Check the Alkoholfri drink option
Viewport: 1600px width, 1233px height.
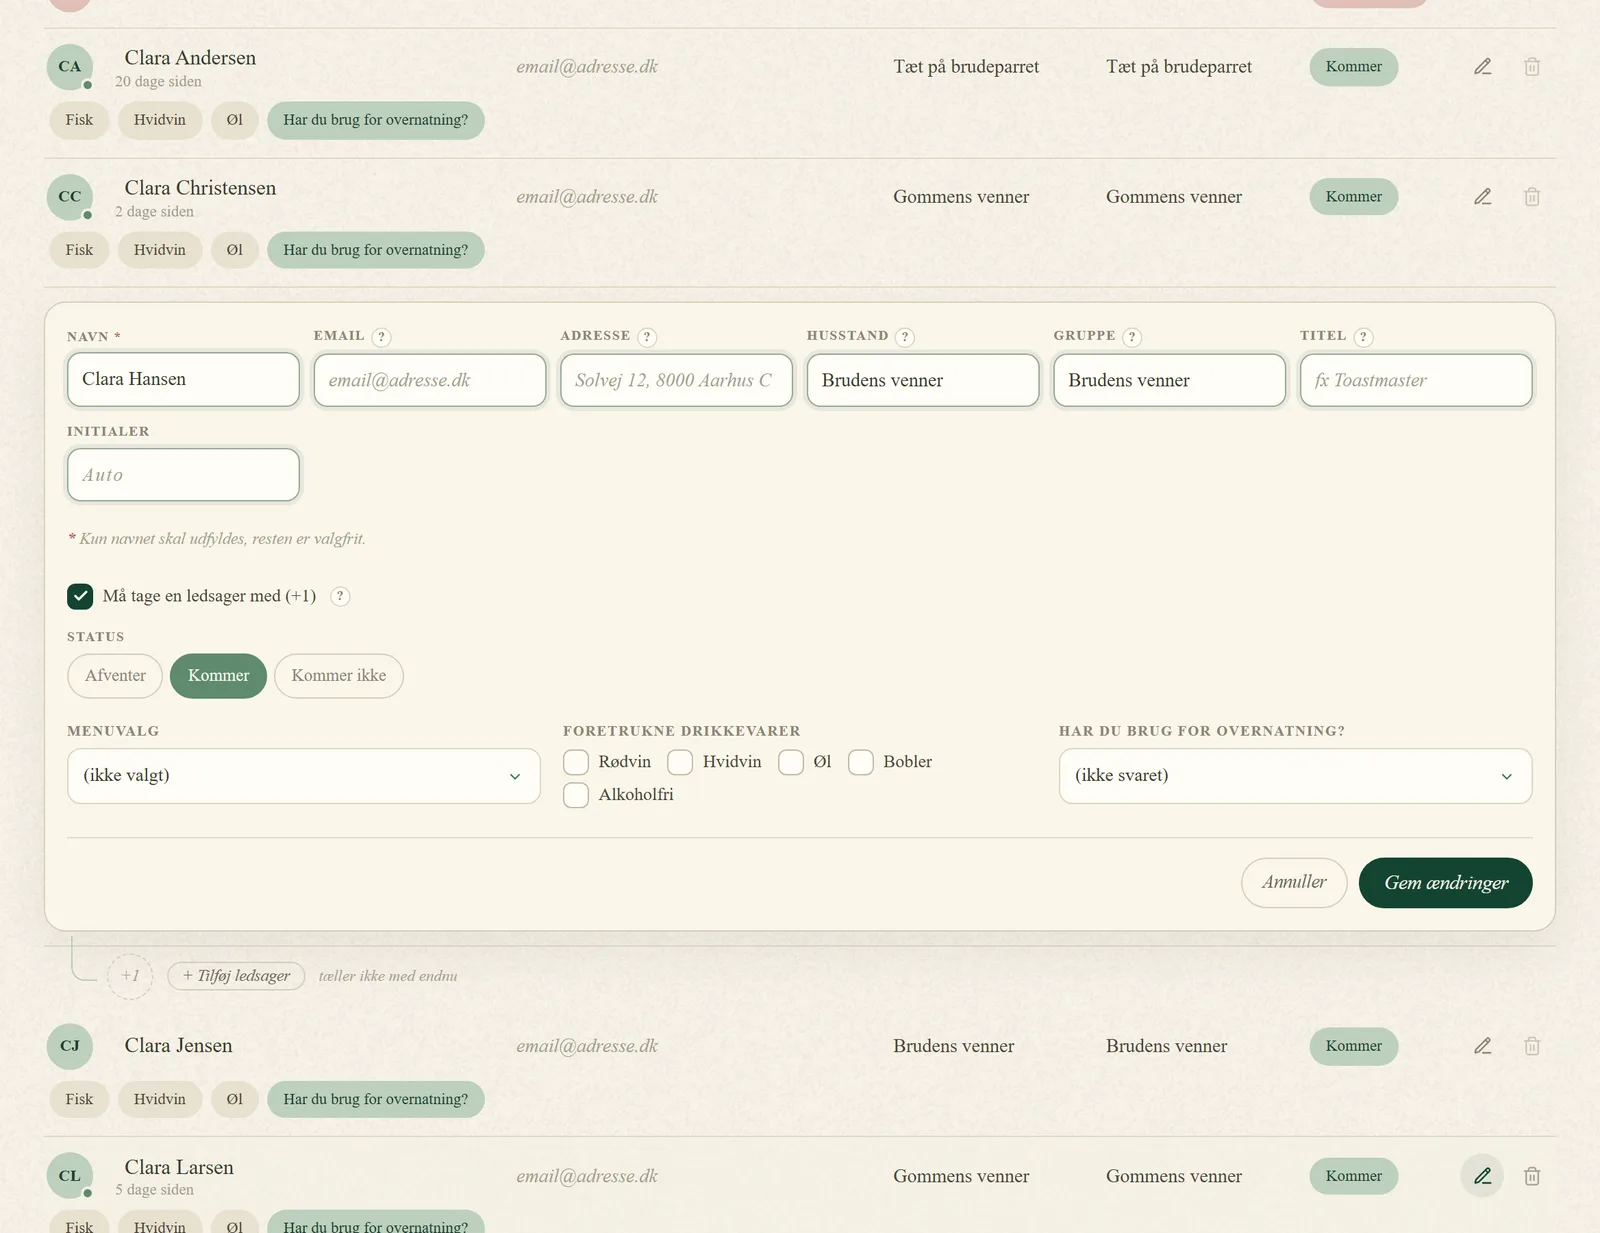(576, 795)
